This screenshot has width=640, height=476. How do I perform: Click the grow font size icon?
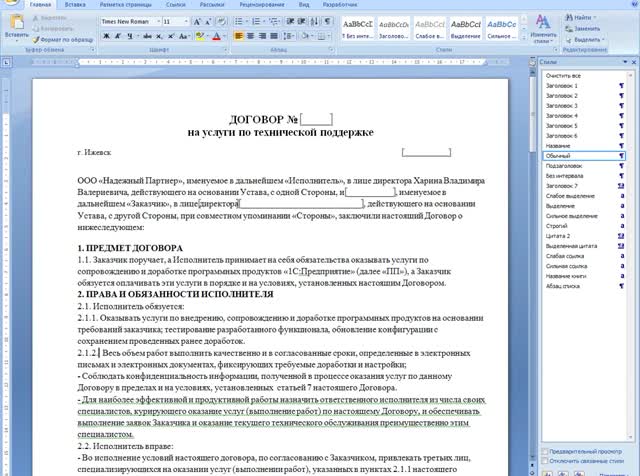pyautogui.click(x=197, y=22)
